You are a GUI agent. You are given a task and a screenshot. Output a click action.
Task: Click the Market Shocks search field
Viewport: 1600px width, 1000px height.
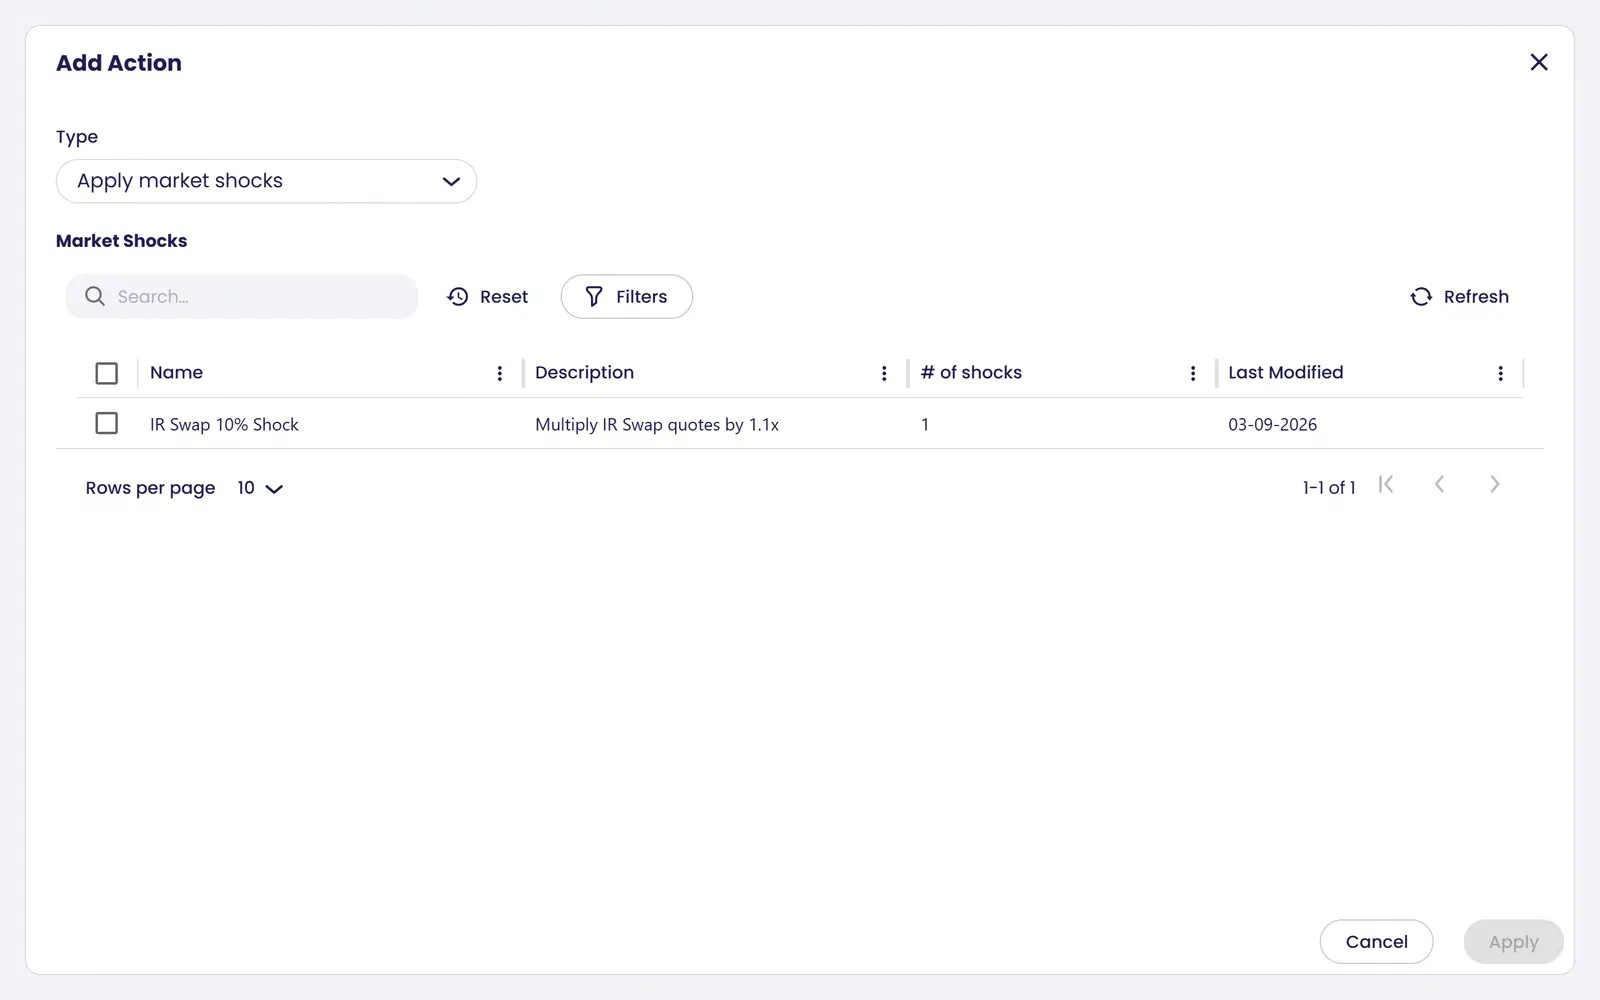242,297
